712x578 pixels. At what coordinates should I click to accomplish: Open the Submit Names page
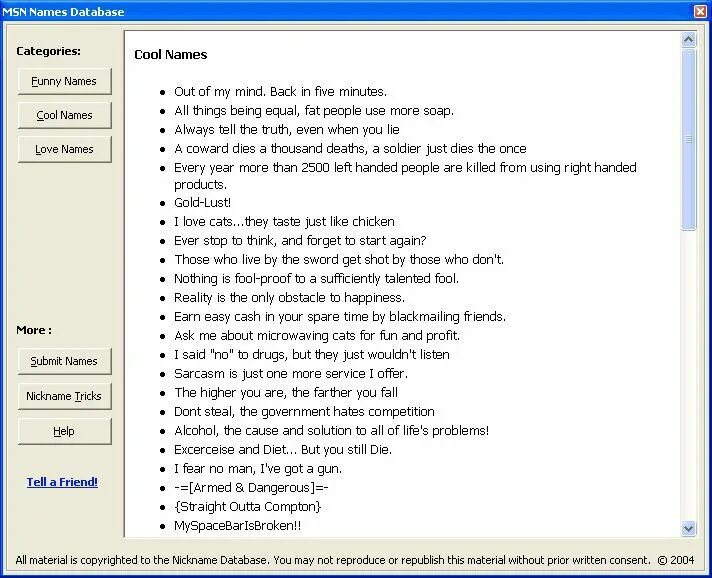coord(64,361)
